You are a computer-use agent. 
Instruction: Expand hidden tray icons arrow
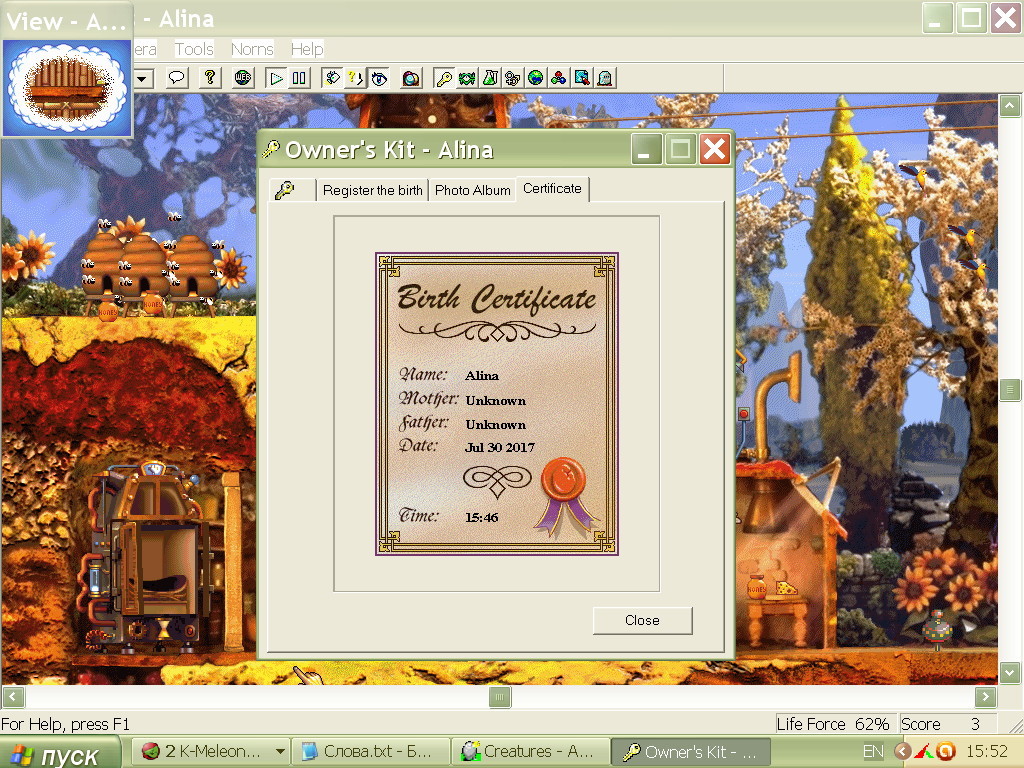[903, 752]
